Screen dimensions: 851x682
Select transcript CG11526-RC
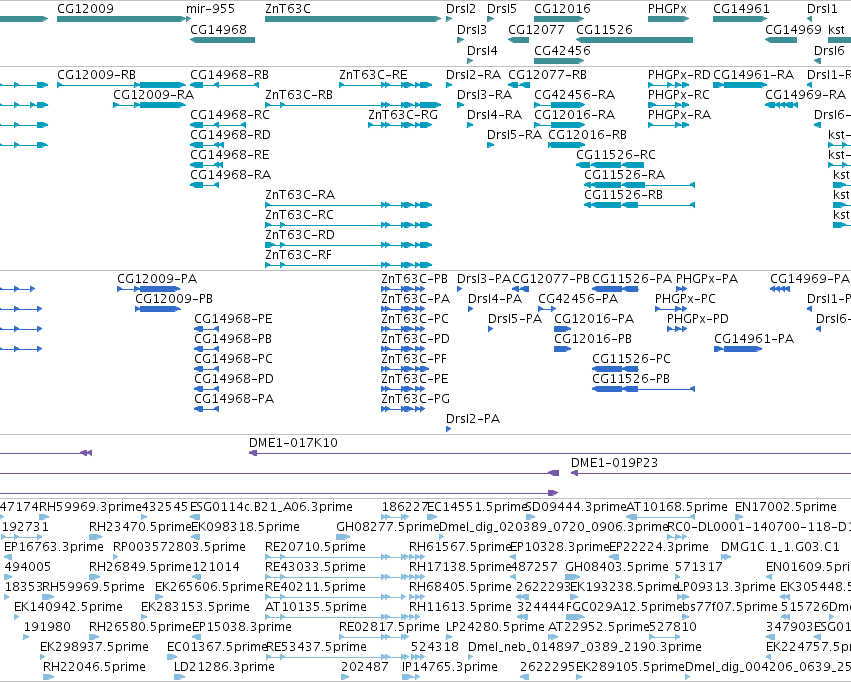[616, 155]
